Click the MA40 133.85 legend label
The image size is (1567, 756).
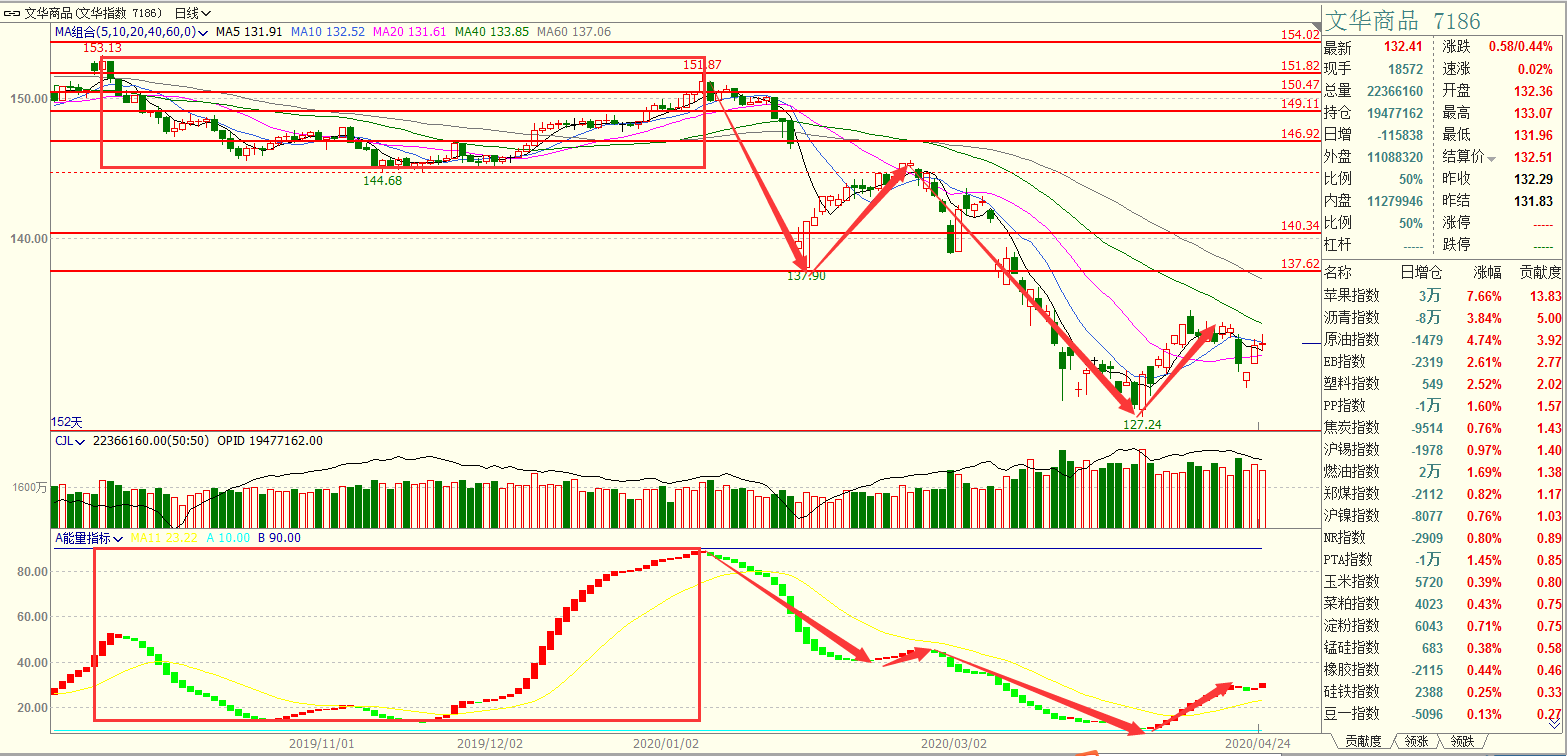[x=492, y=32]
